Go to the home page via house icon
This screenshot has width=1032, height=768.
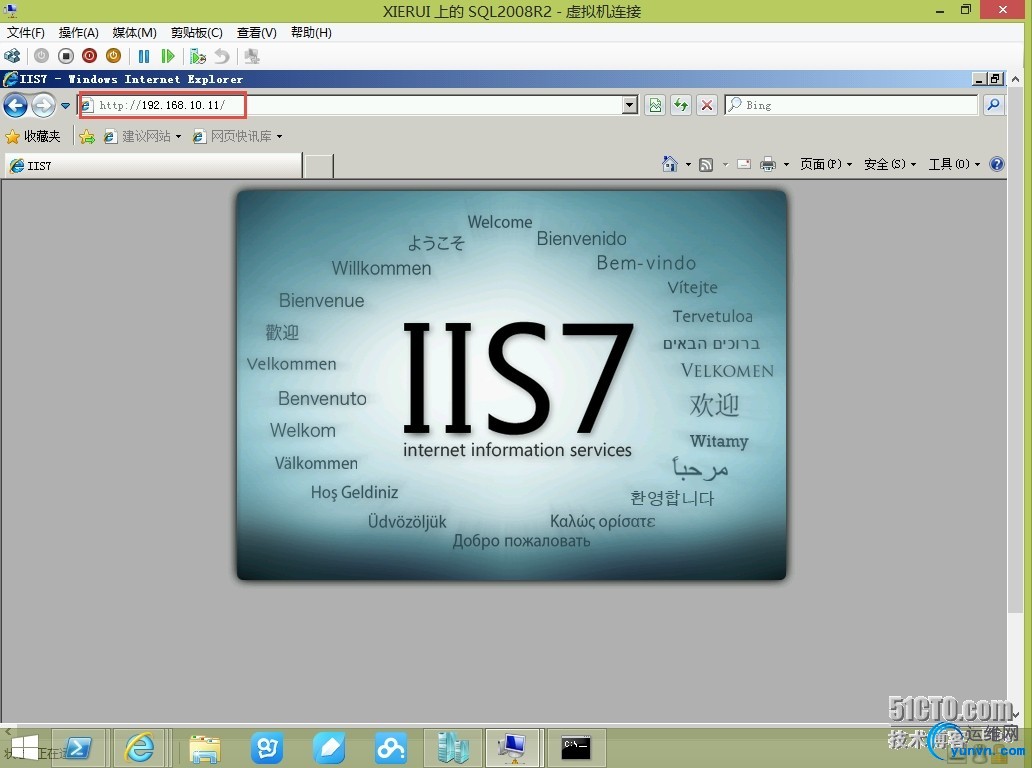coord(669,164)
